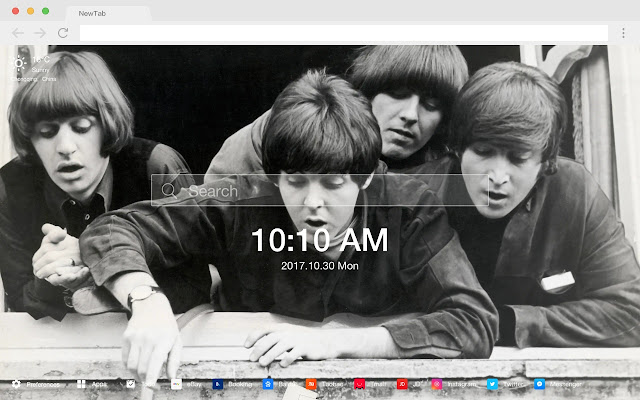640x400 pixels.
Task: Click the date 2017.10.30 Mon
Action: coord(320,266)
